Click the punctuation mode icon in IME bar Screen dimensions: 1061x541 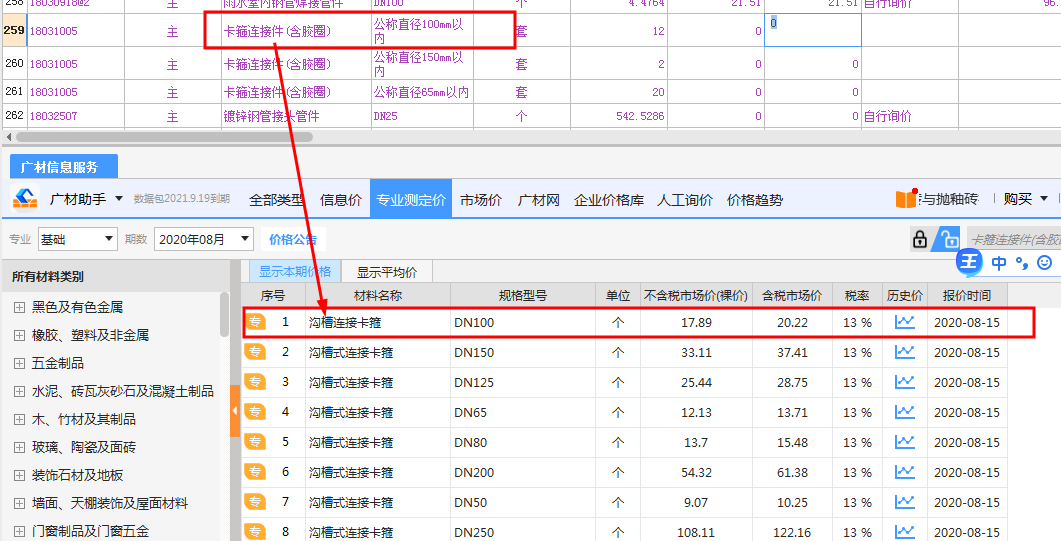pyautogui.click(x=1022, y=262)
